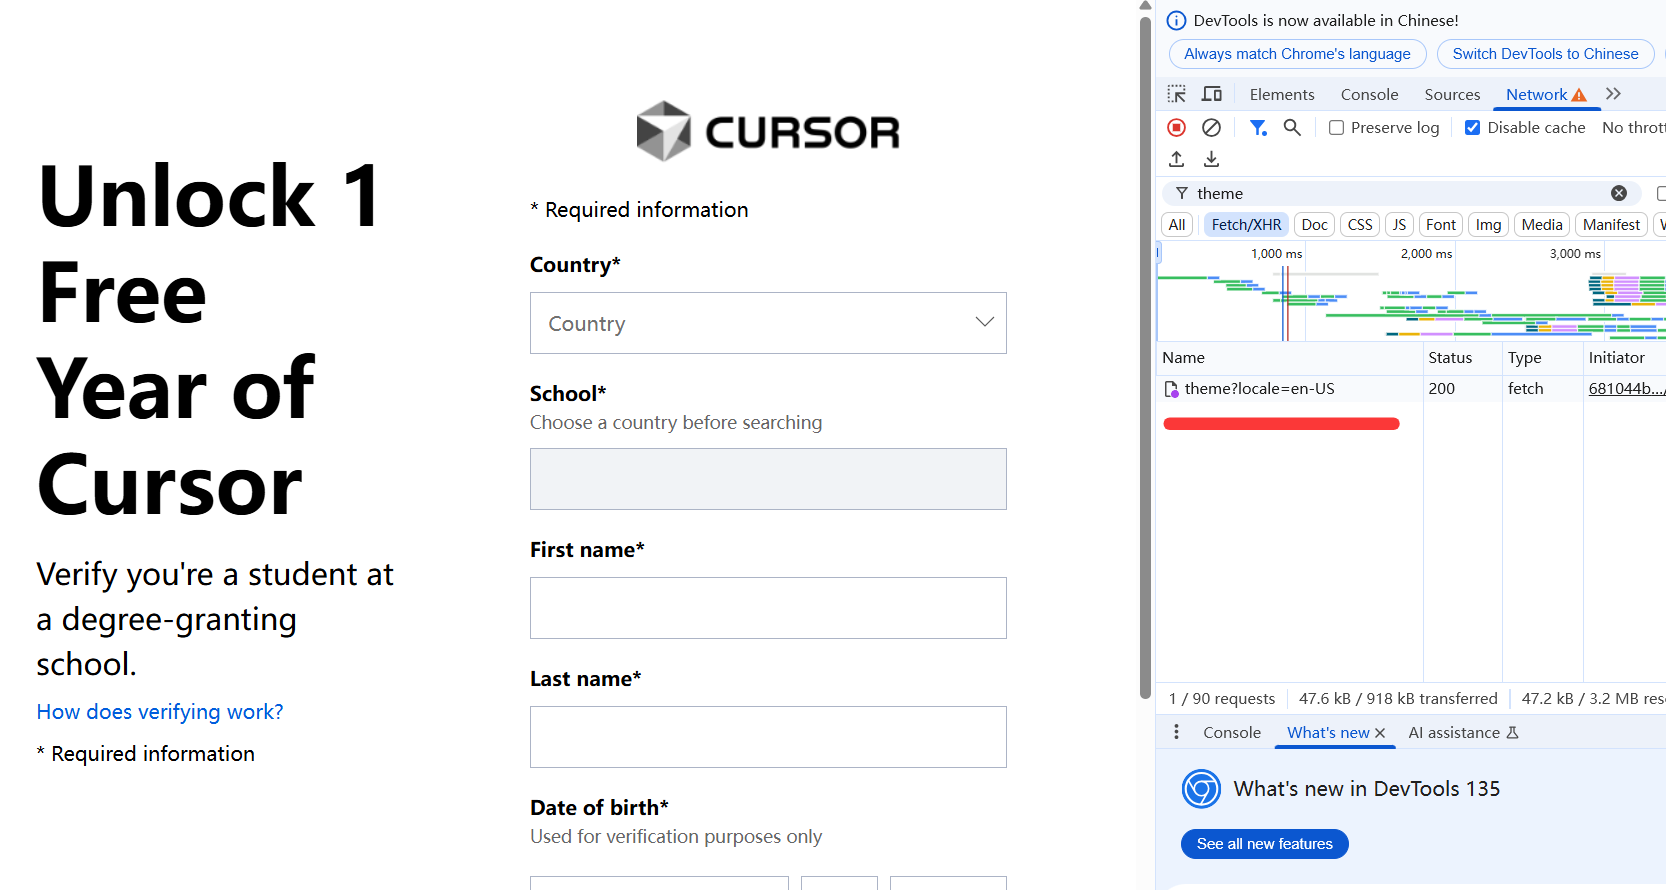Enable Preserve log checkbox

click(1336, 127)
